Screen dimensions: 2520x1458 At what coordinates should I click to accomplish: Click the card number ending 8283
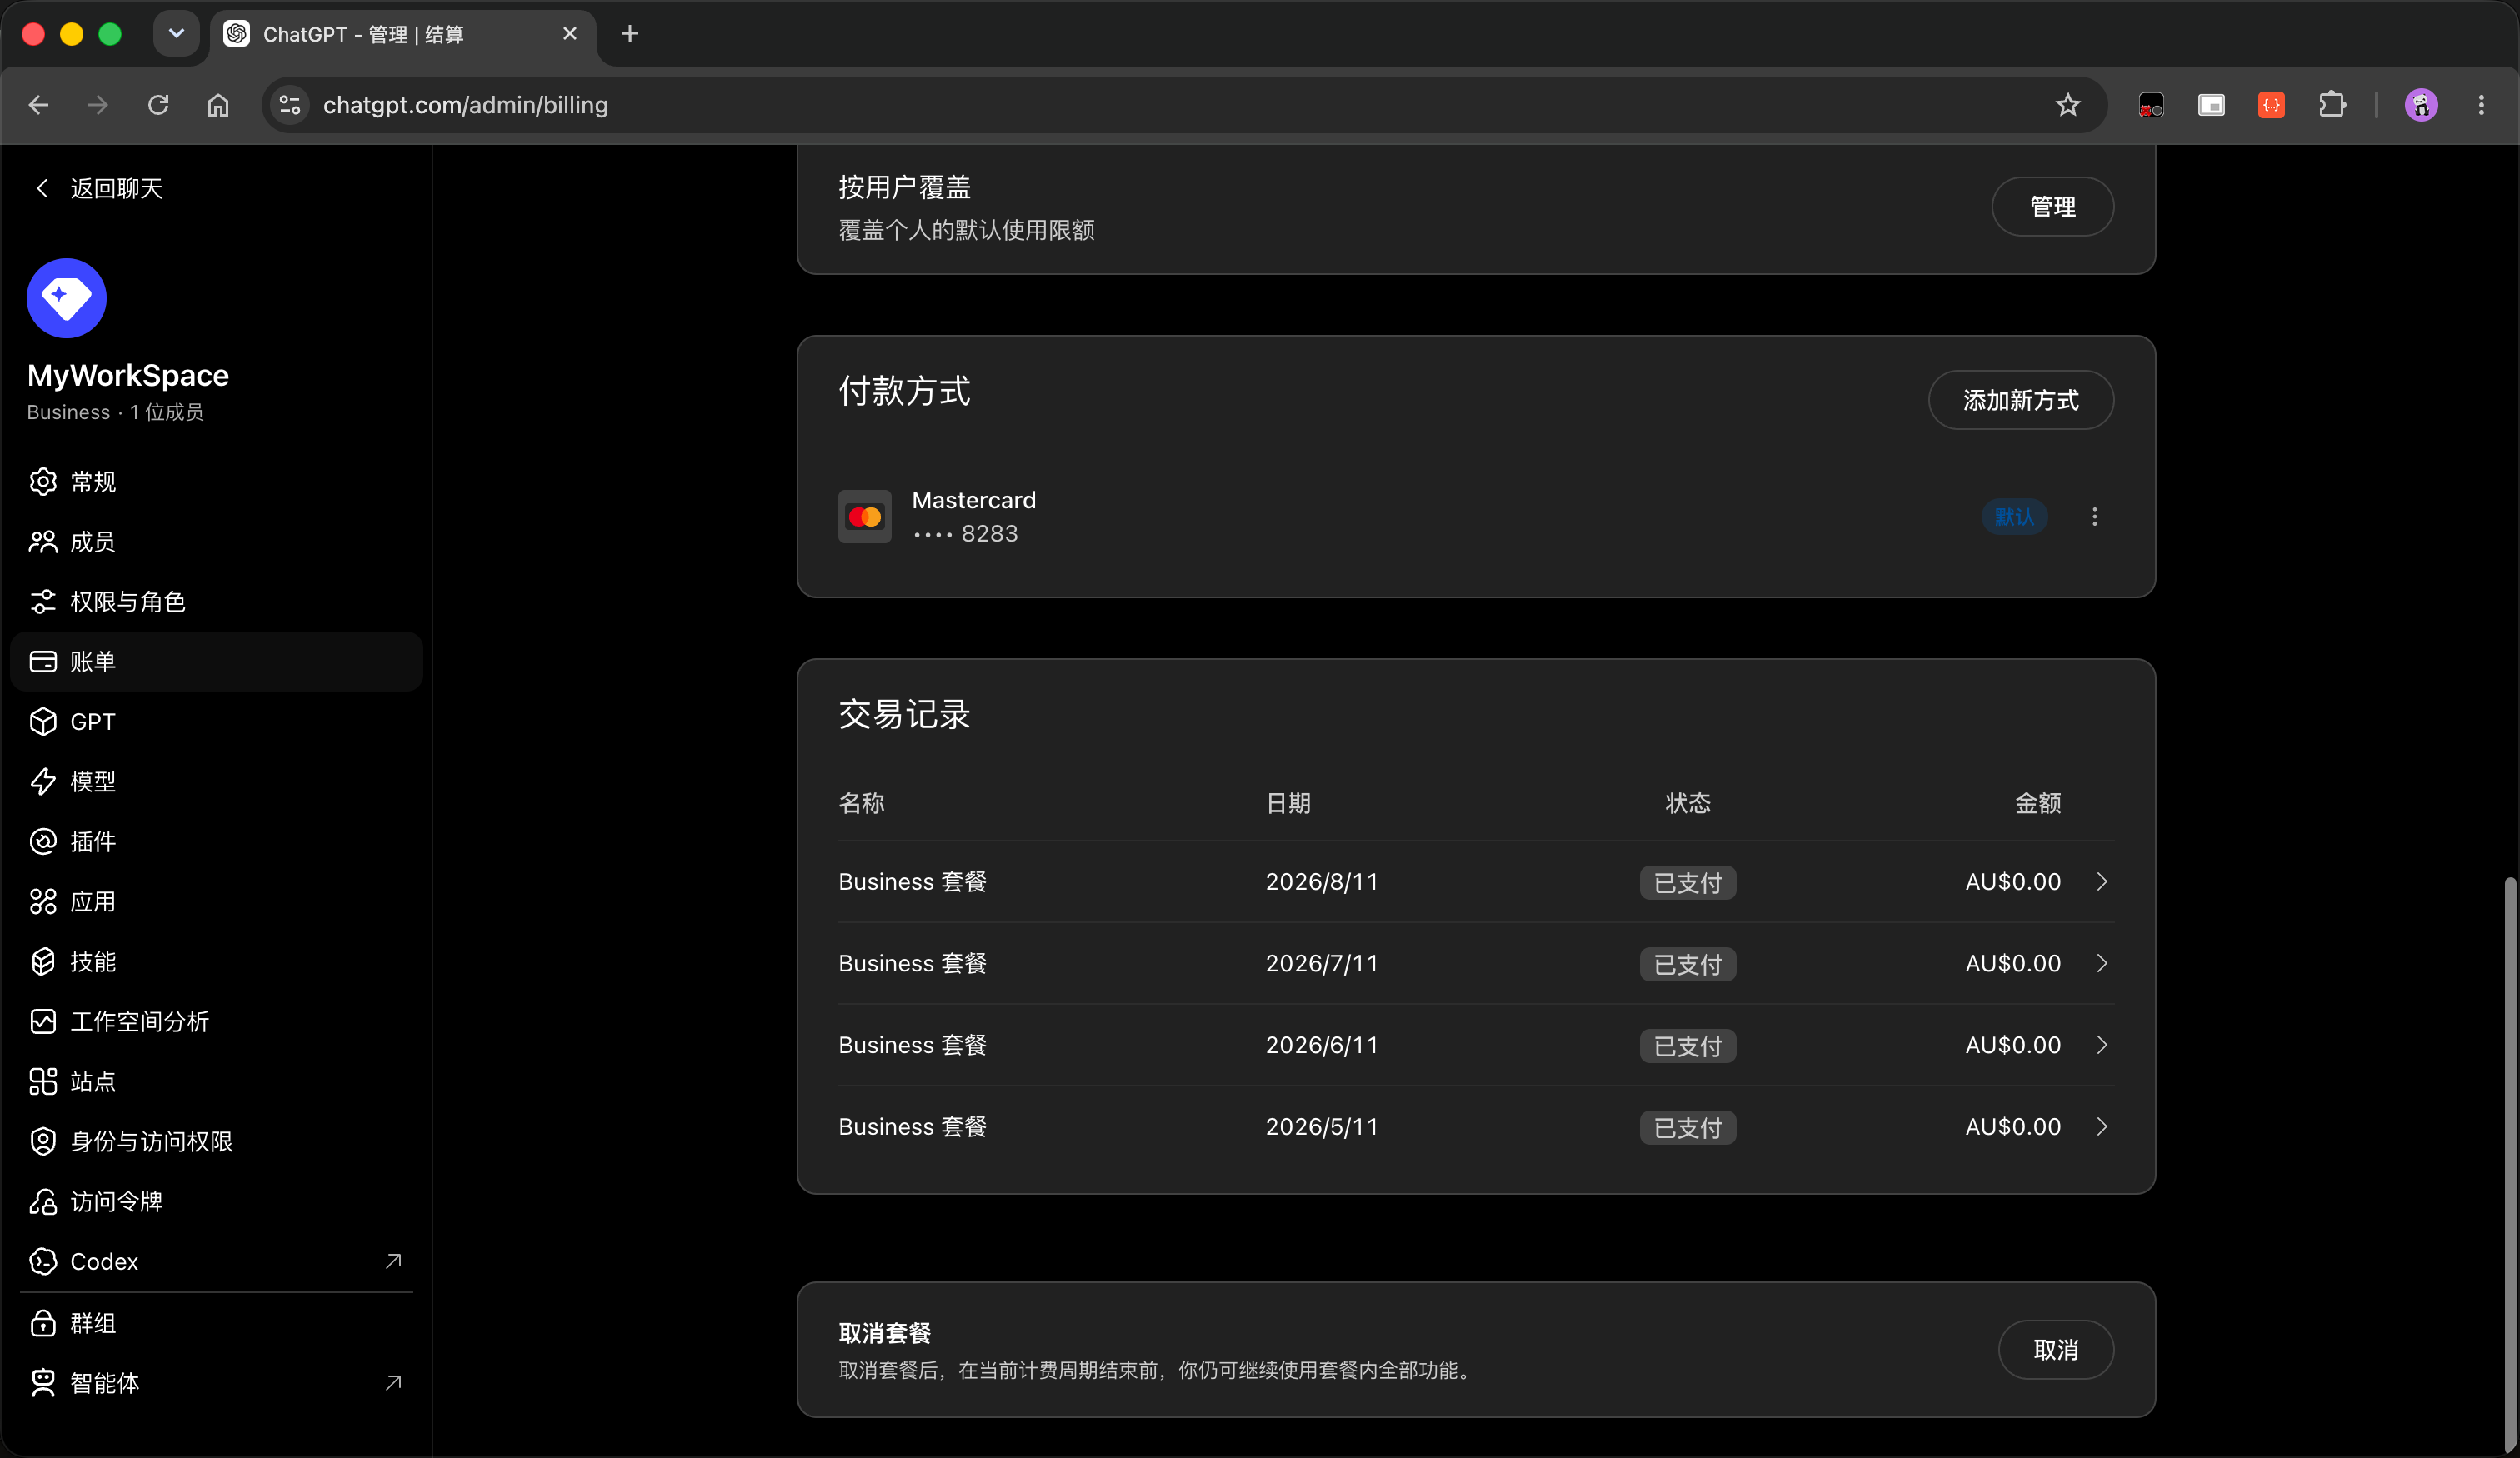[x=966, y=534]
